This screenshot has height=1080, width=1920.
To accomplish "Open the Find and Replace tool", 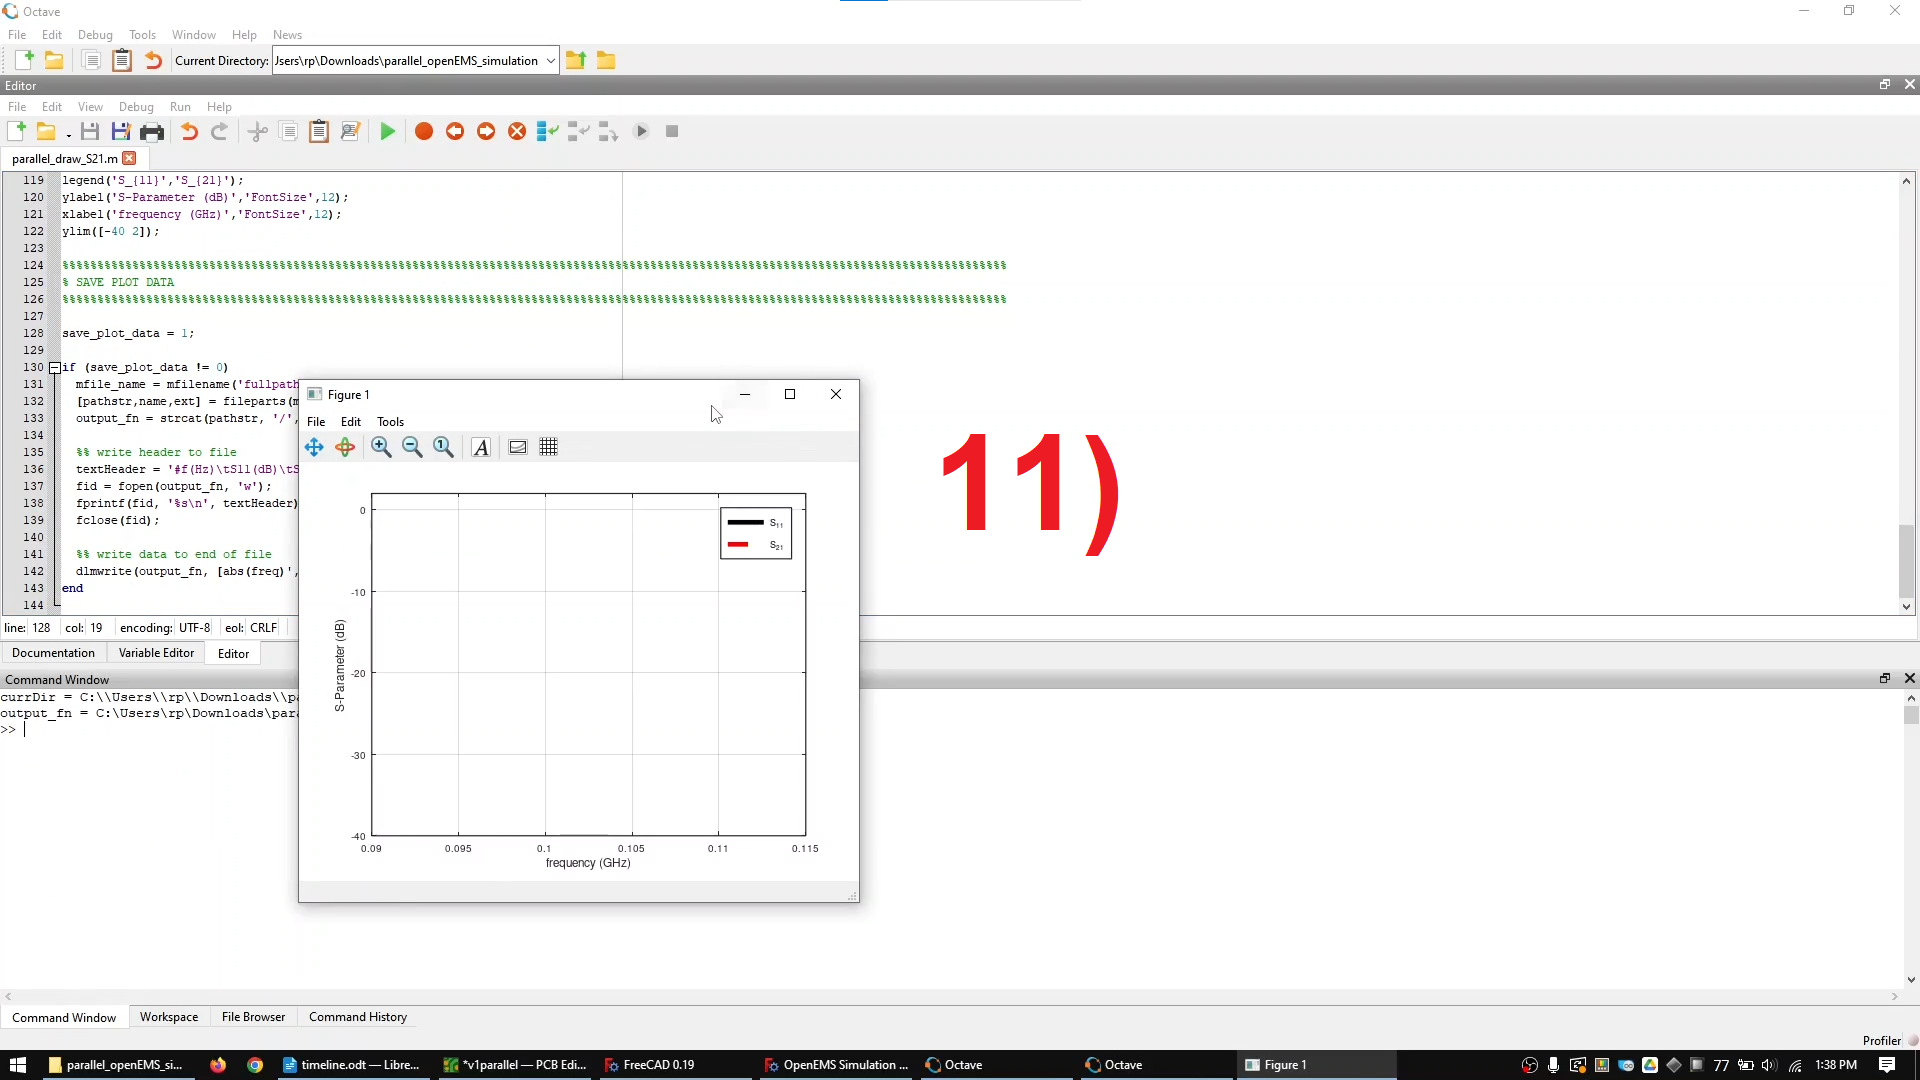I will [x=349, y=131].
